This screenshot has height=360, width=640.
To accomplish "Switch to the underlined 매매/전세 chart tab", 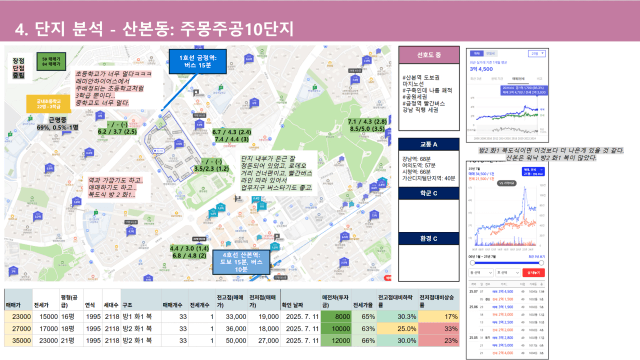I will coord(518,78).
